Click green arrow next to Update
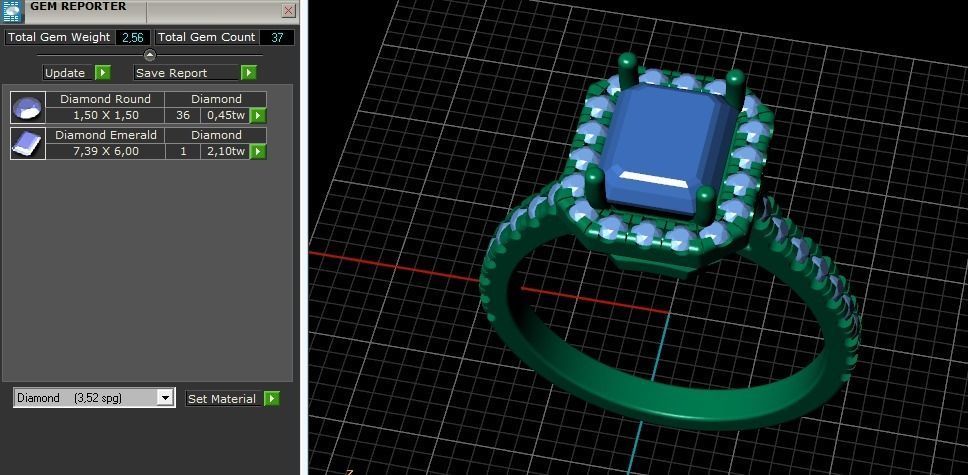 click(x=103, y=73)
